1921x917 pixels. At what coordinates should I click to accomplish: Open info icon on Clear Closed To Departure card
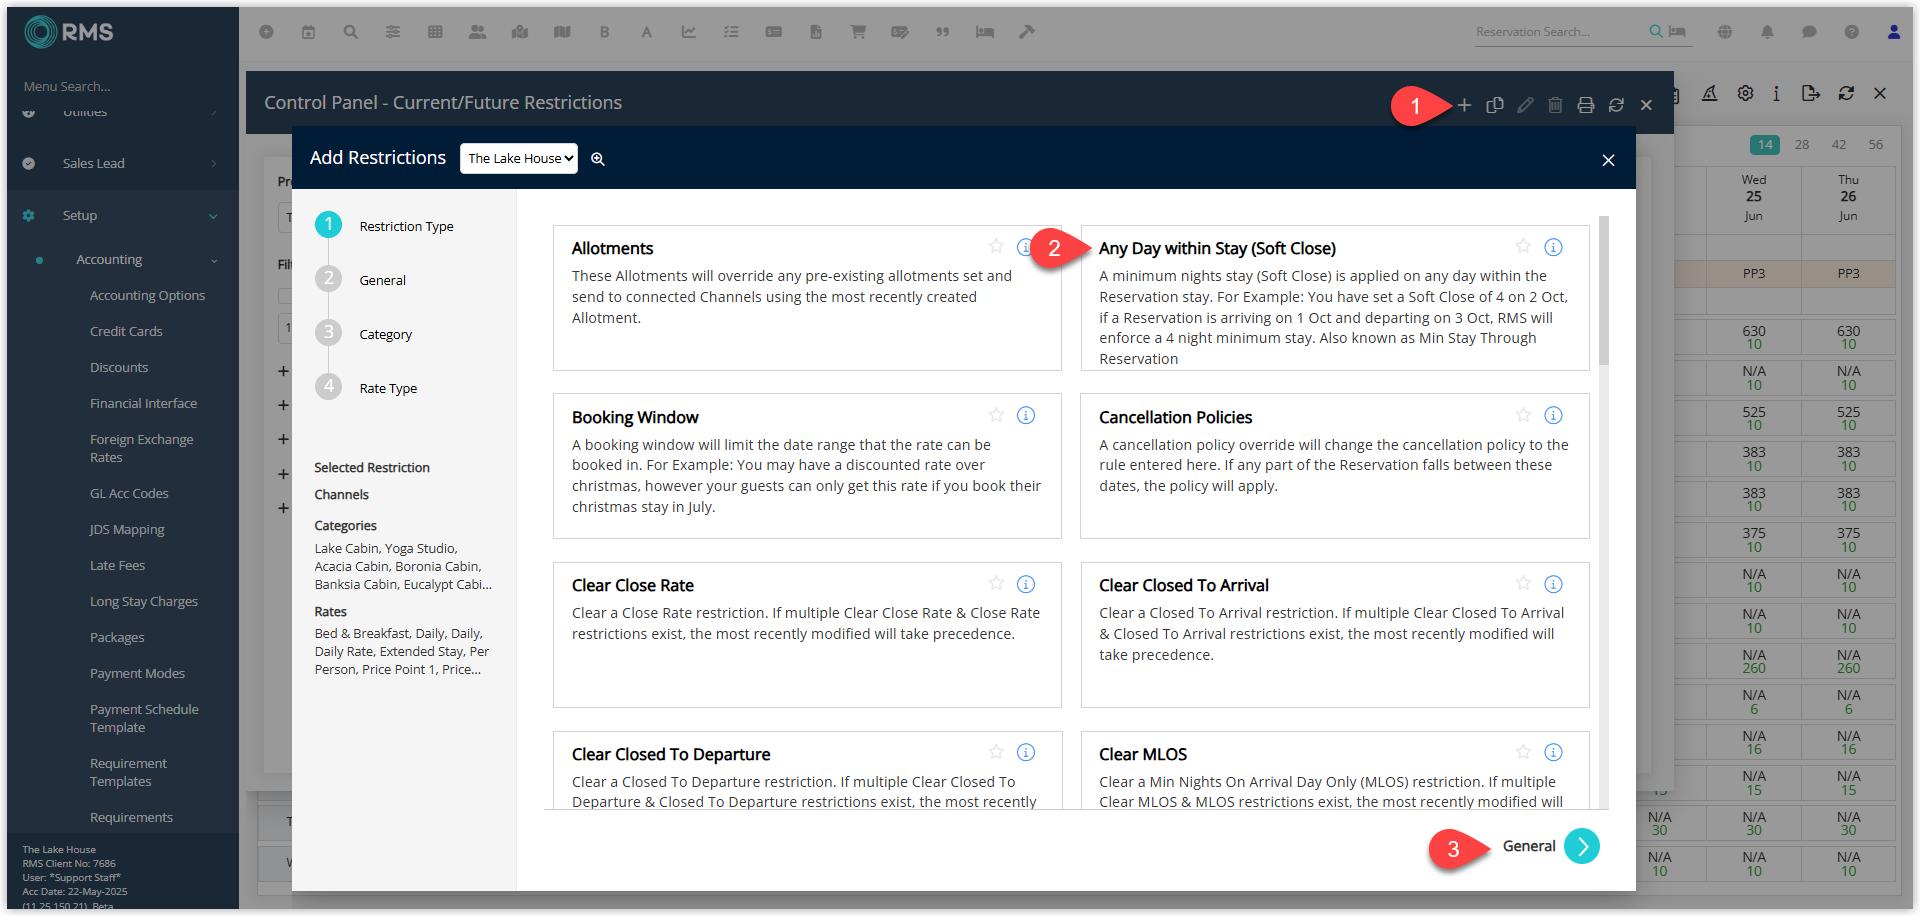[1026, 752]
